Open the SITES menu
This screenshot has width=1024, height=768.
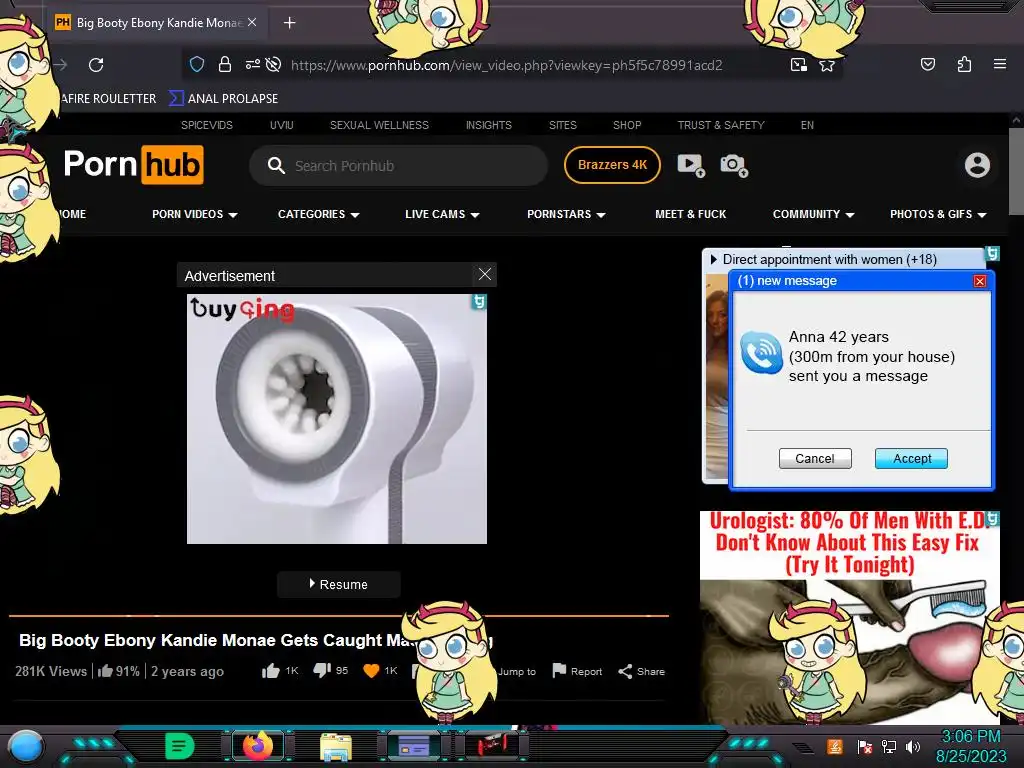[562, 125]
